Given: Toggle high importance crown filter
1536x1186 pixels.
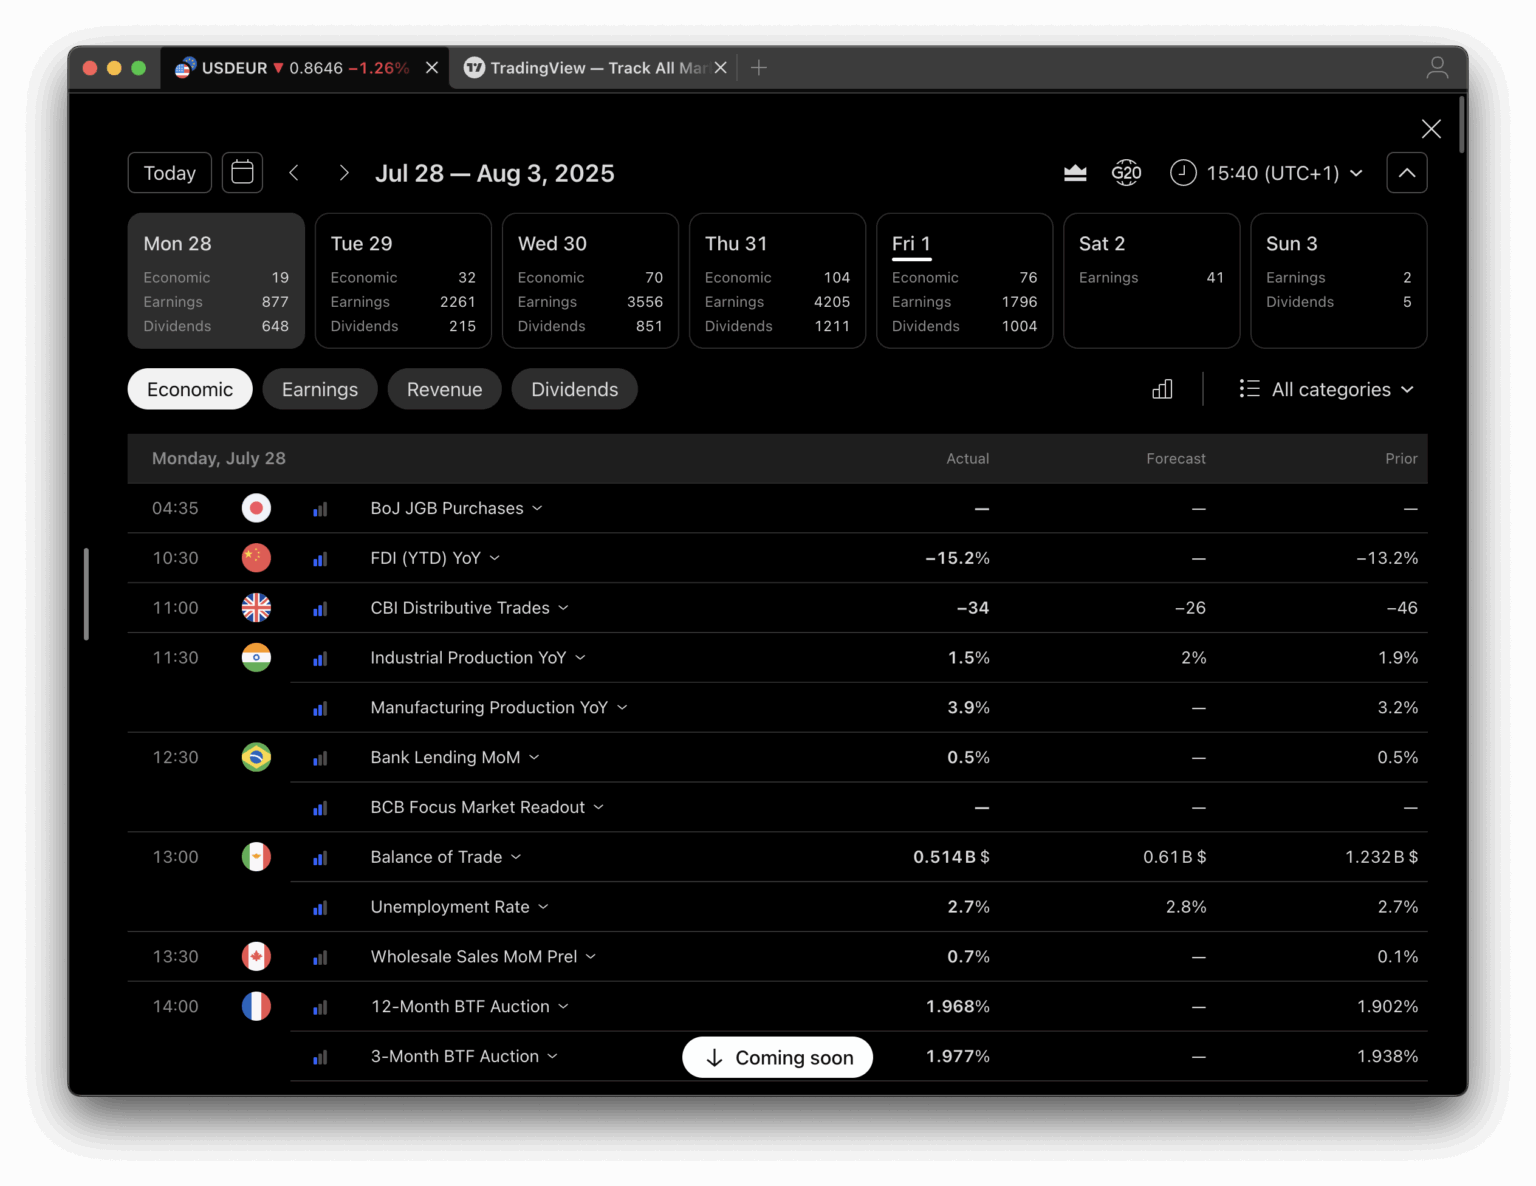Looking at the screenshot, I should [x=1075, y=173].
